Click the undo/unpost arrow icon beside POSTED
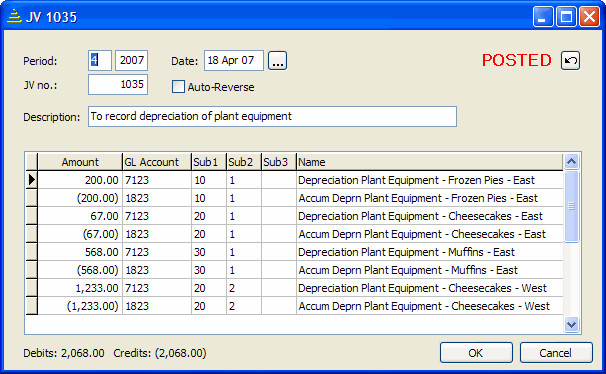The width and height of the screenshot is (606, 374). click(x=570, y=61)
